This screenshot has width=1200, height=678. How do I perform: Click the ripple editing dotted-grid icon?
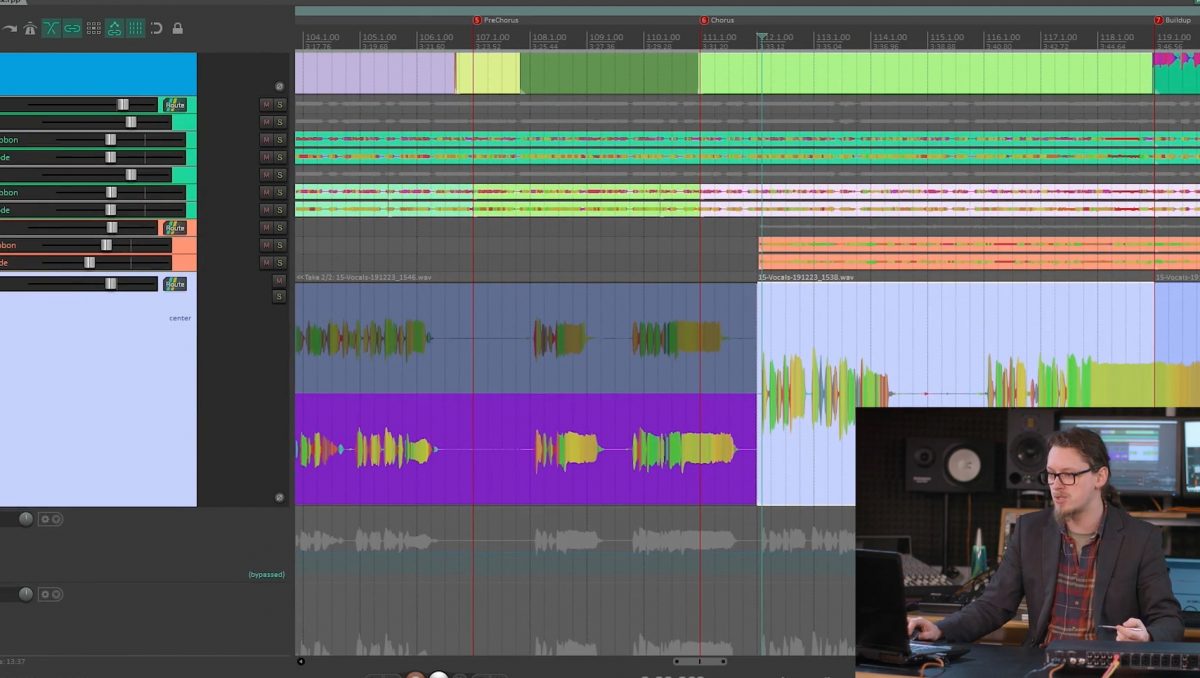coord(94,28)
